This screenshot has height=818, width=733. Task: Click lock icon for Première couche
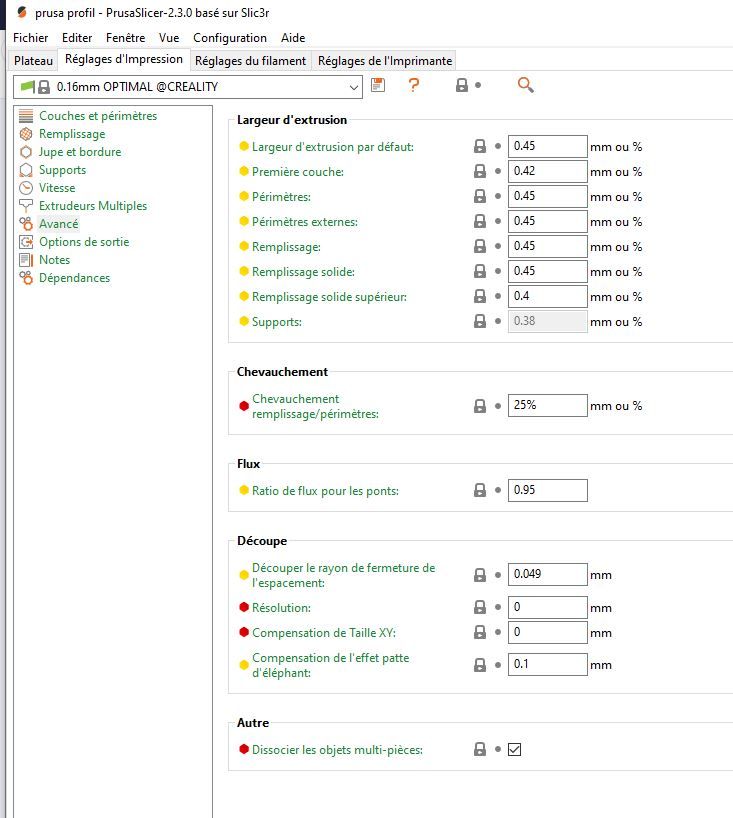(480, 171)
